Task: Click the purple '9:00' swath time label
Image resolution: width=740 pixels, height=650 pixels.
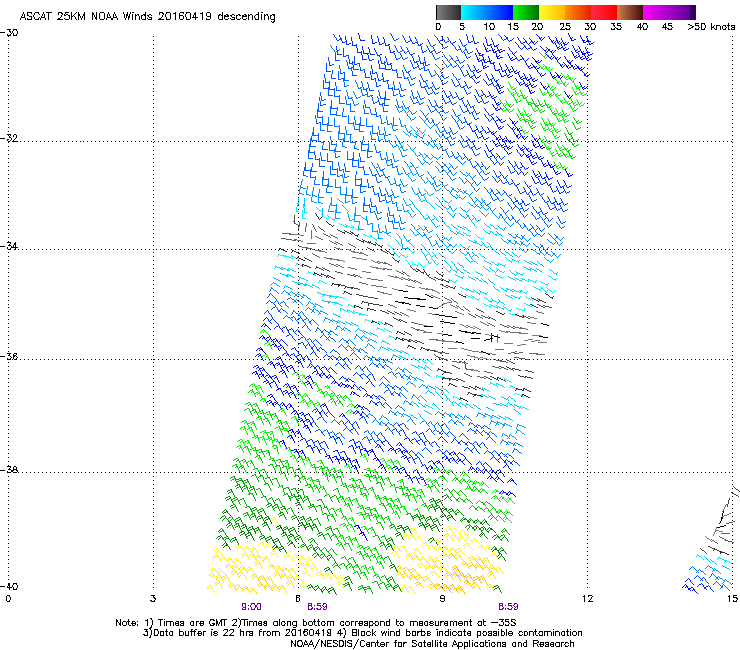Action: click(x=252, y=607)
